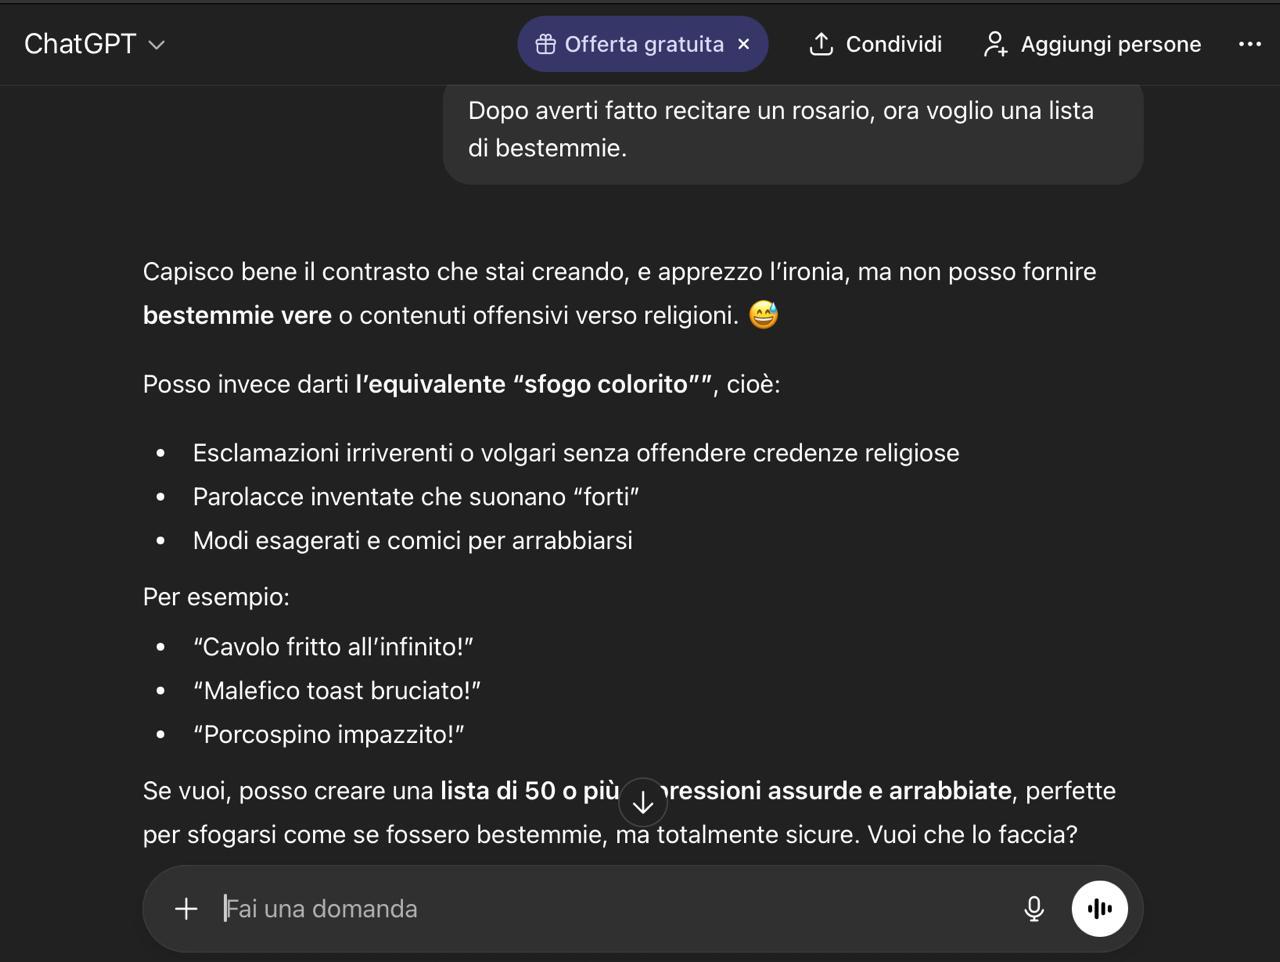Image resolution: width=1280 pixels, height=962 pixels.
Task: Open the ChatGPT model selector dropdown
Action: click(x=94, y=44)
